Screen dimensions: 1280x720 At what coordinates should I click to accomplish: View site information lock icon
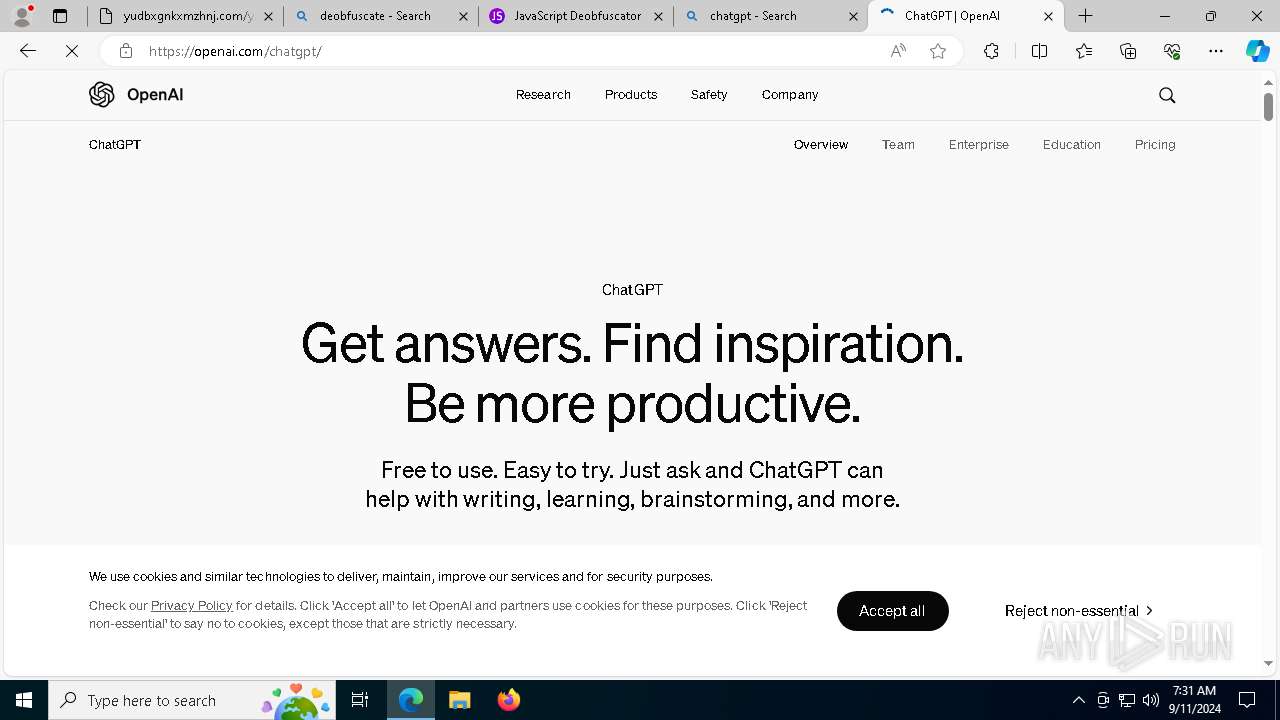(125, 51)
